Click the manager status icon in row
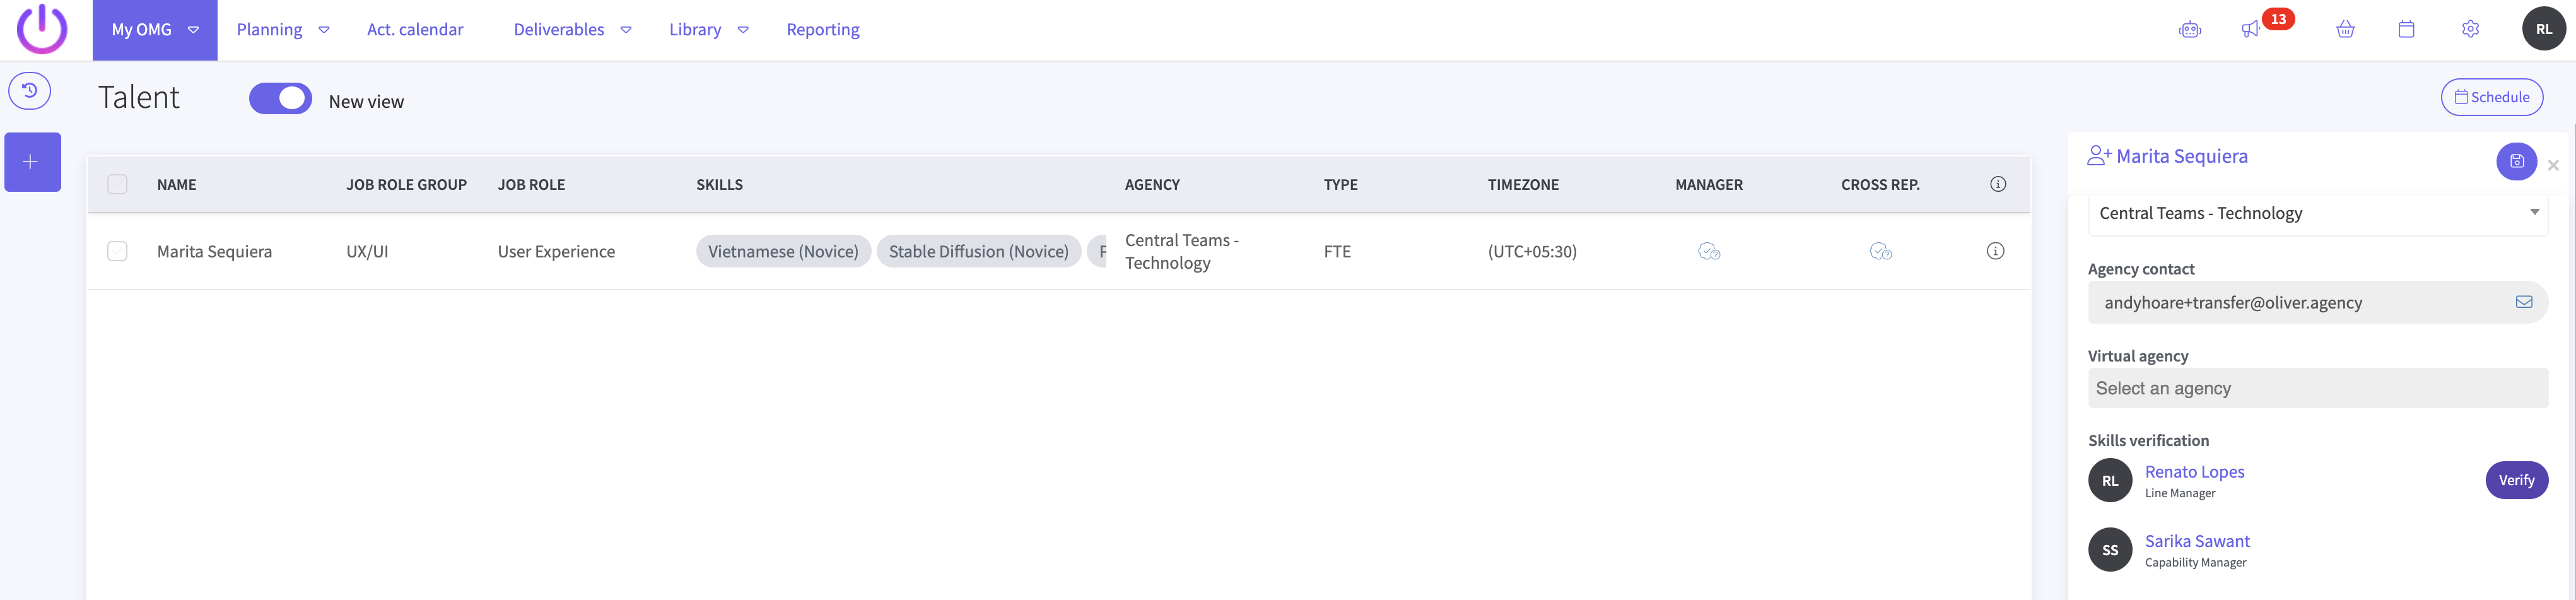2576x600 pixels. [1709, 252]
